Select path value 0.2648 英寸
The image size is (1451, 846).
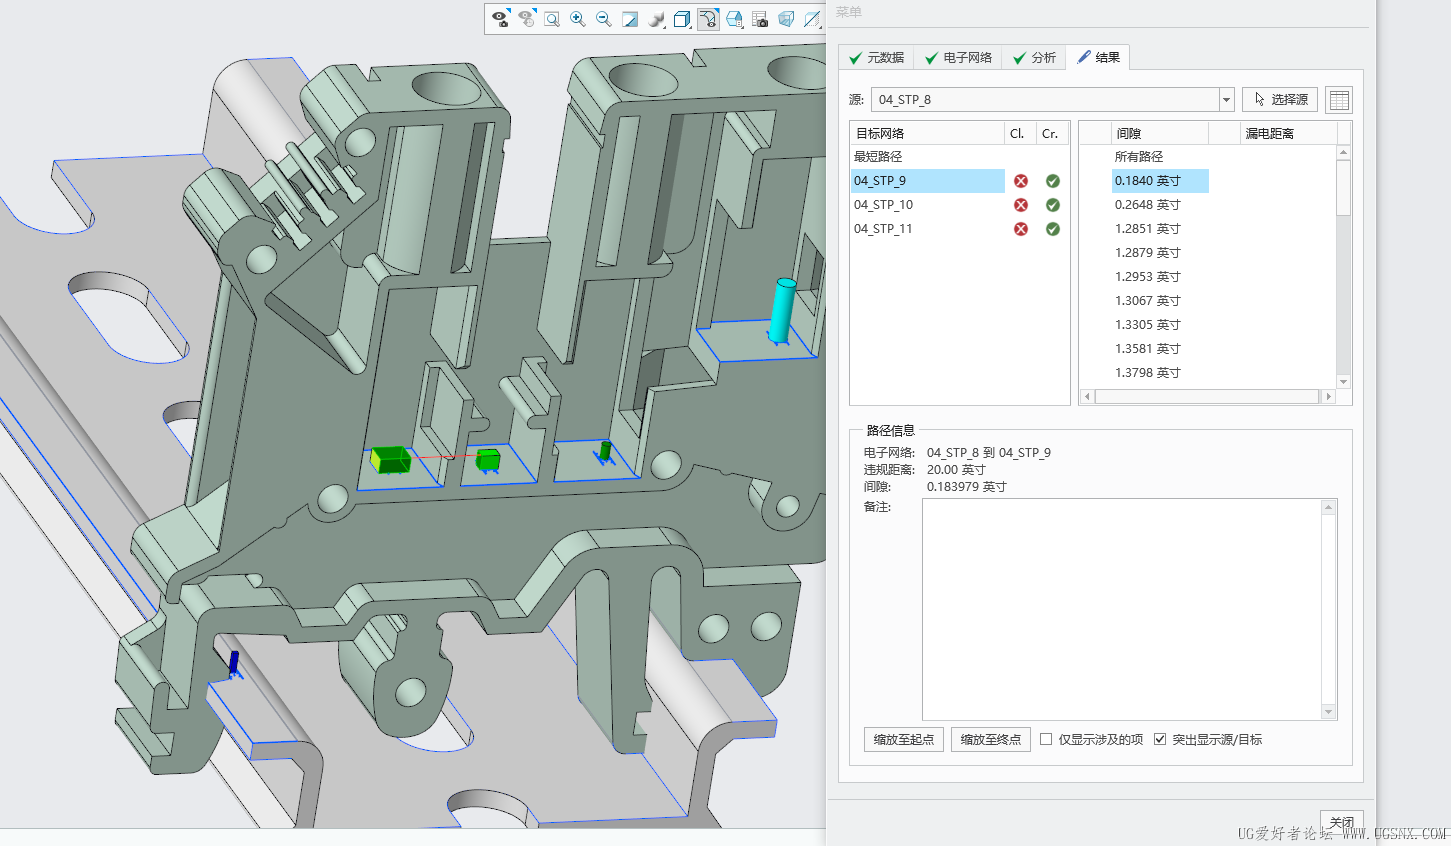[1148, 205]
